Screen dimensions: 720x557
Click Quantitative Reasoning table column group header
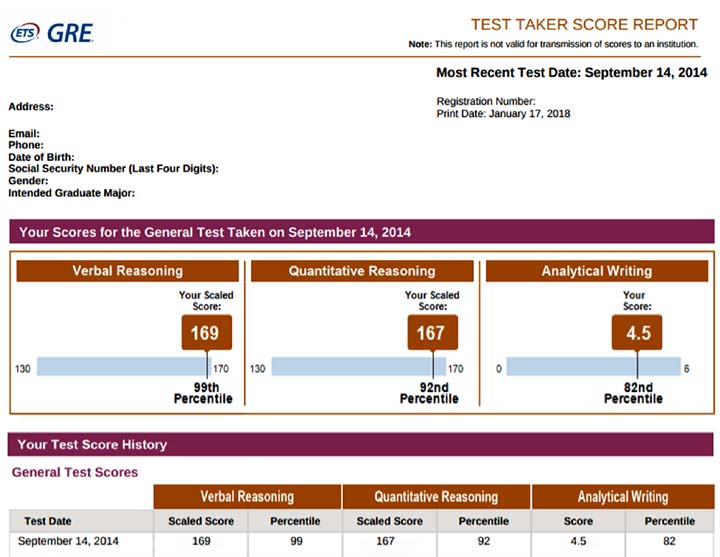click(x=436, y=496)
